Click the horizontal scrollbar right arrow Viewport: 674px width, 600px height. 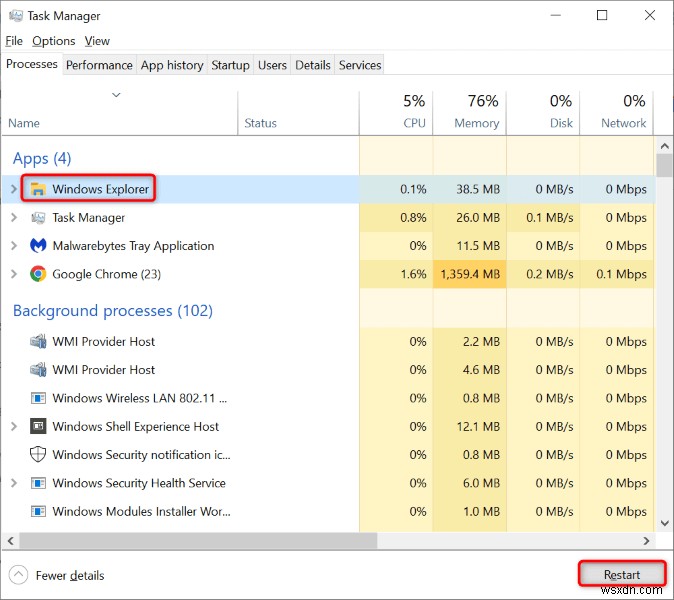(646, 541)
